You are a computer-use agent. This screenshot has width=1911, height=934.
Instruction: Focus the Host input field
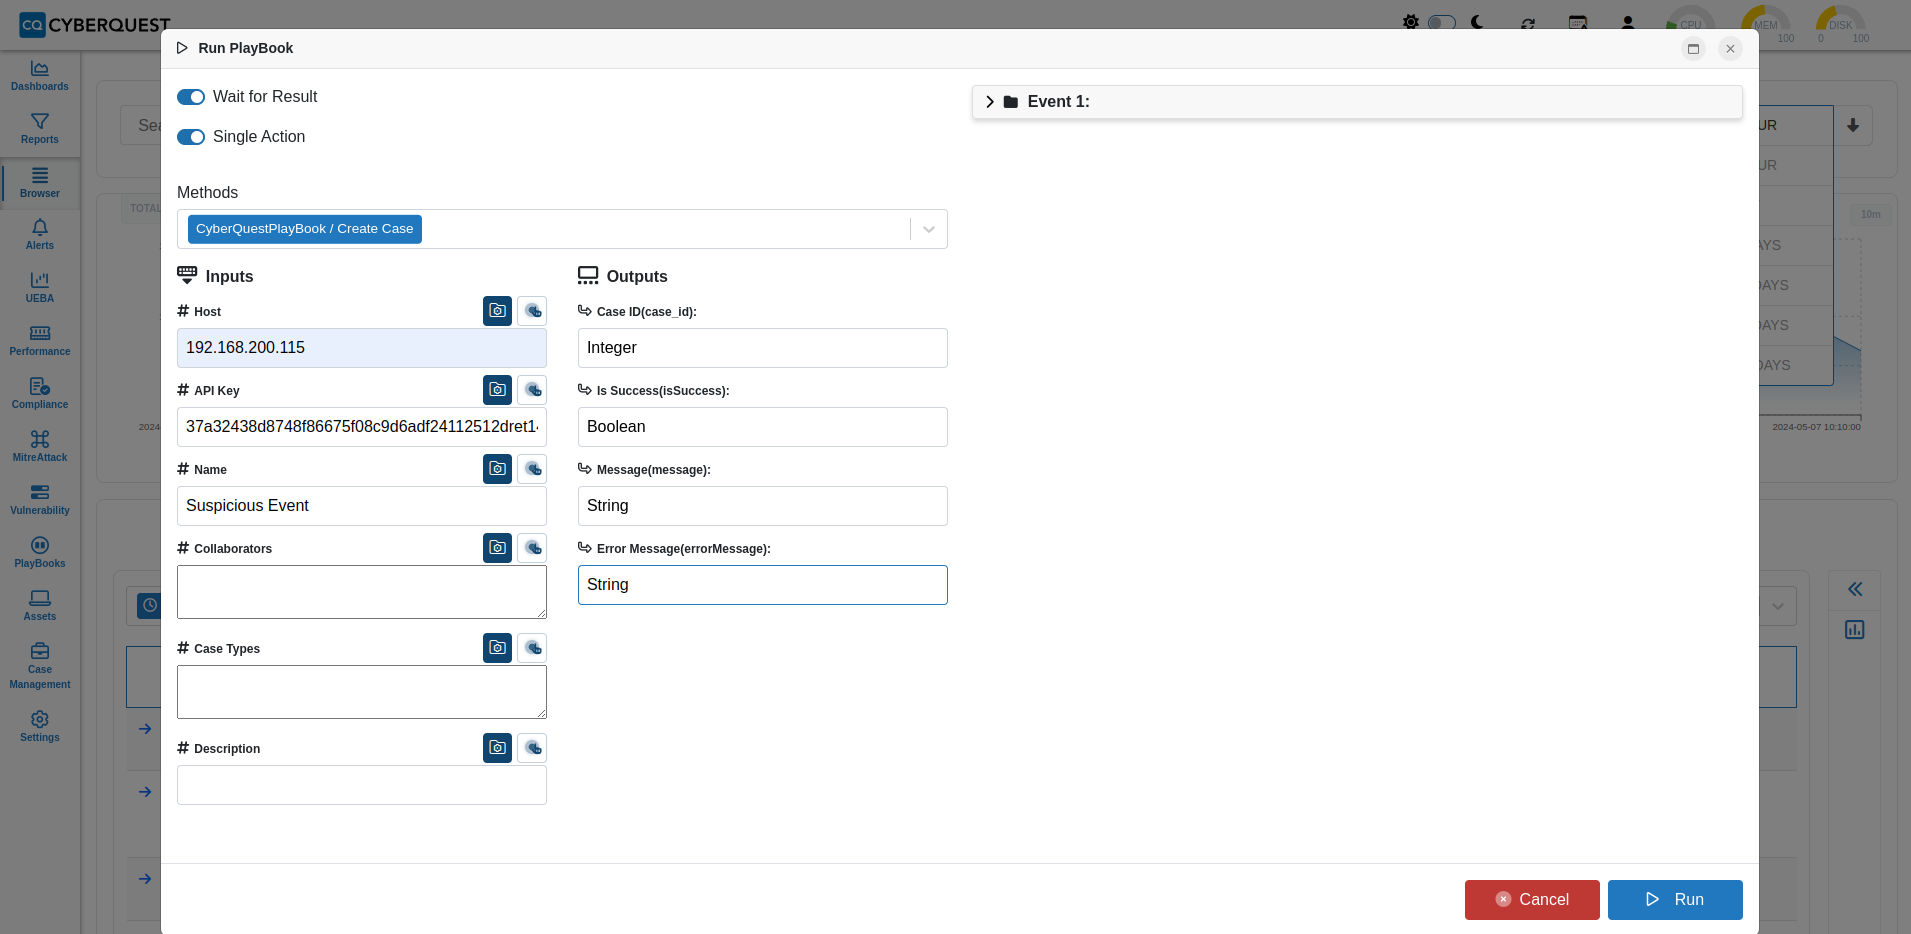pos(362,348)
